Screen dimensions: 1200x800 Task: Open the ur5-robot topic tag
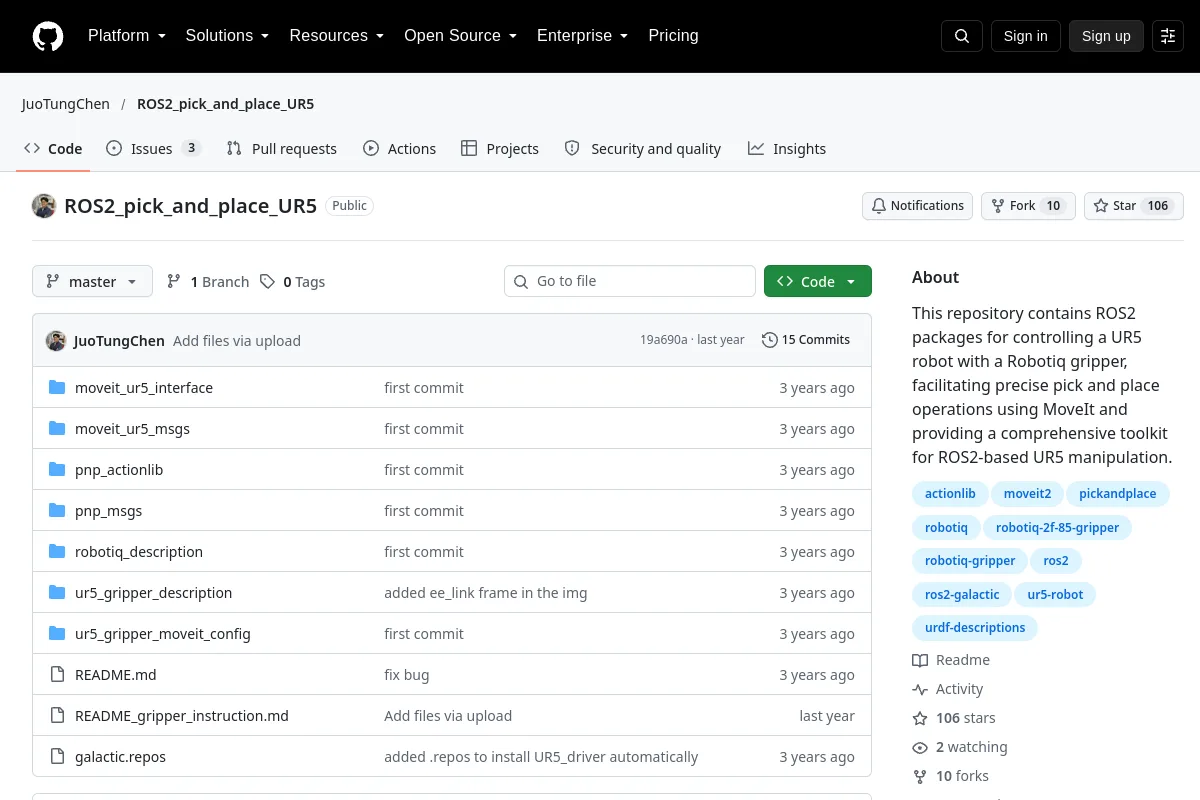coord(1055,595)
